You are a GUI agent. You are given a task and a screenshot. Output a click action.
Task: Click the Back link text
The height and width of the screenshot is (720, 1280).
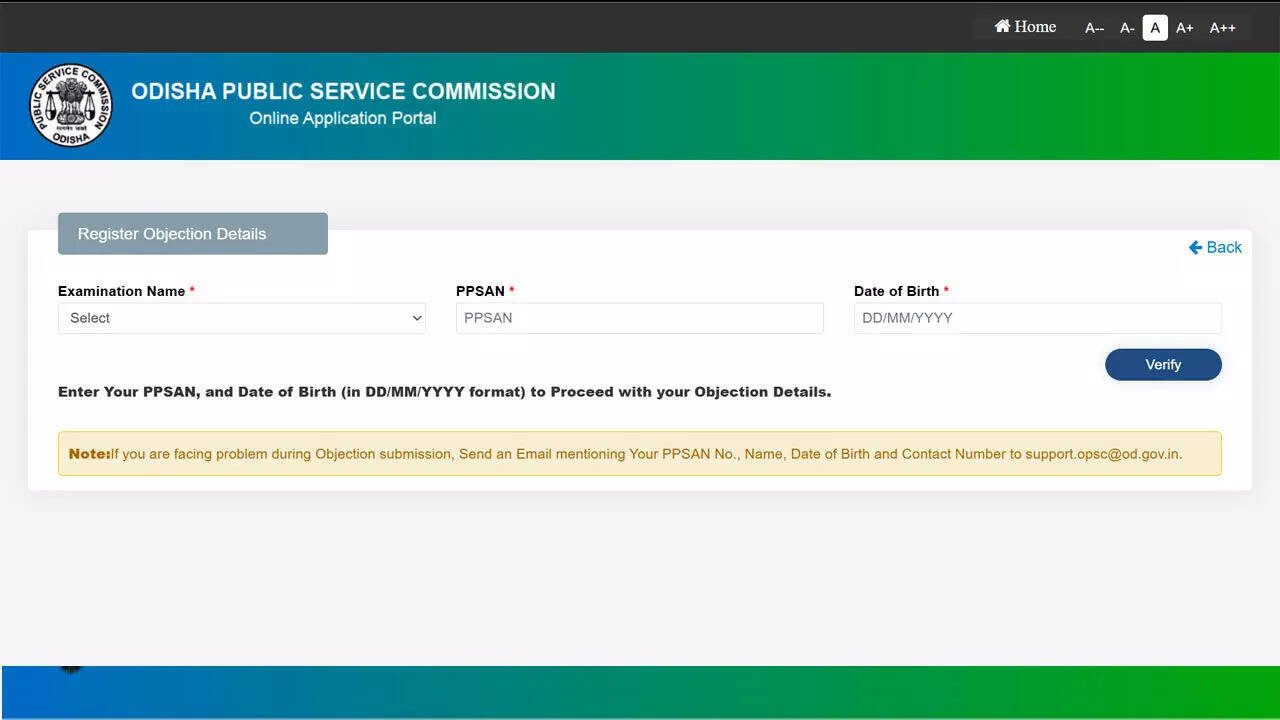[1224, 248]
